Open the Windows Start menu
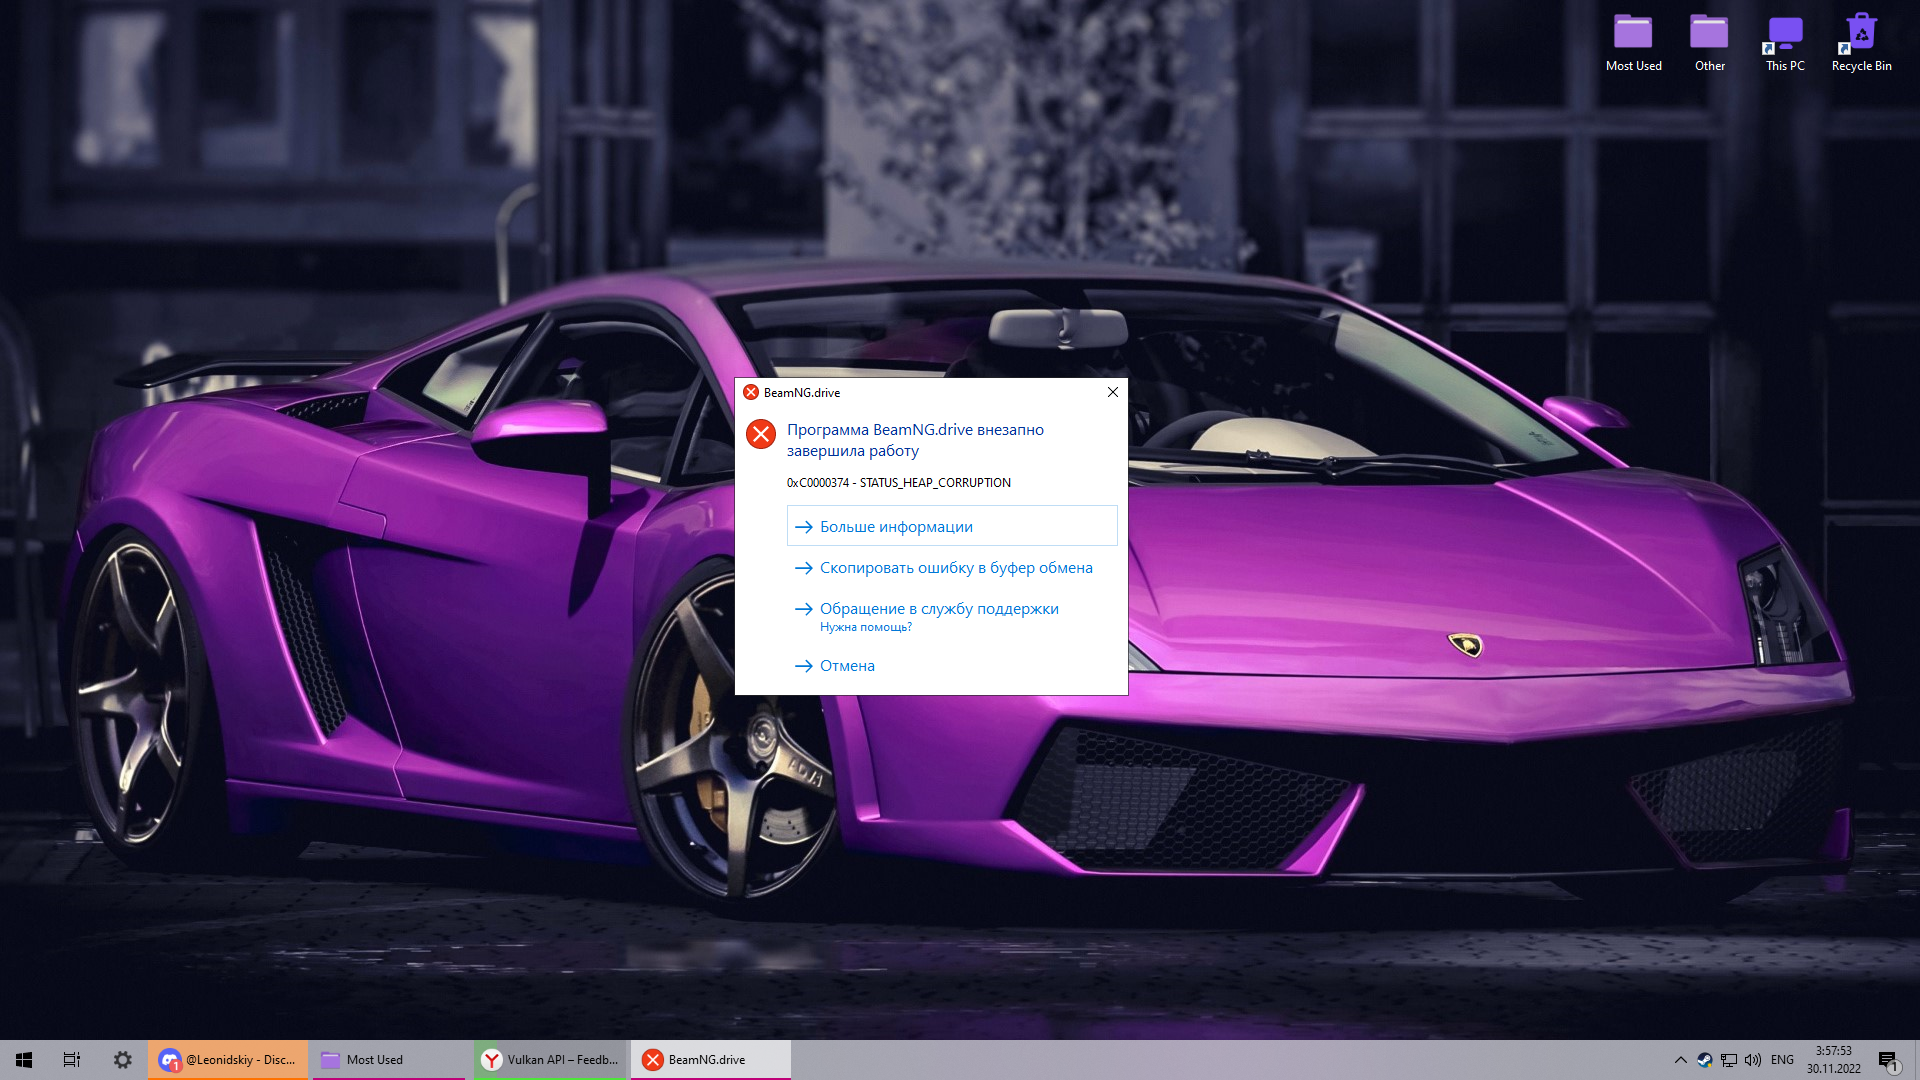 tap(24, 1060)
